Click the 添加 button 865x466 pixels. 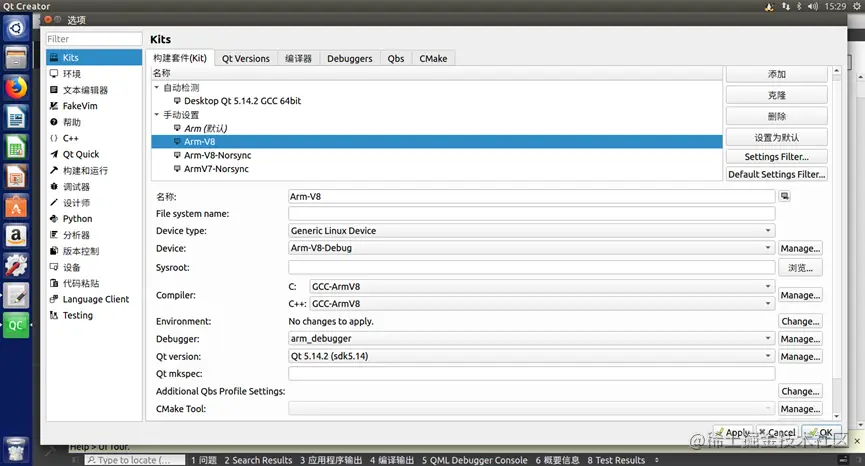point(776,74)
